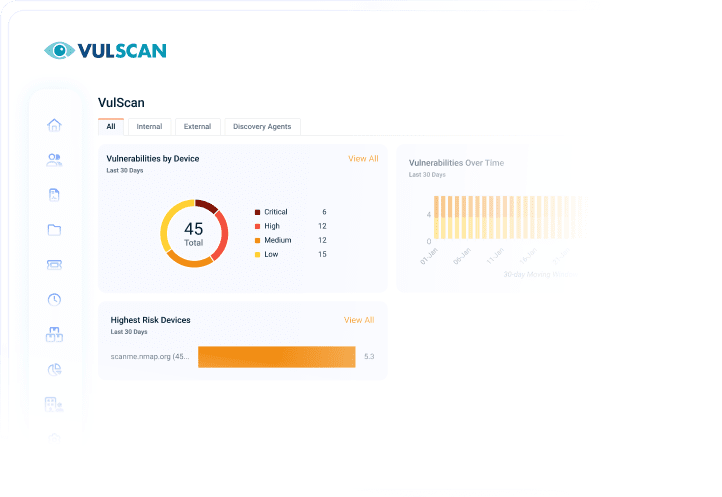Switch to the External tab
This screenshot has height=497, width=722.
pos(198,127)
